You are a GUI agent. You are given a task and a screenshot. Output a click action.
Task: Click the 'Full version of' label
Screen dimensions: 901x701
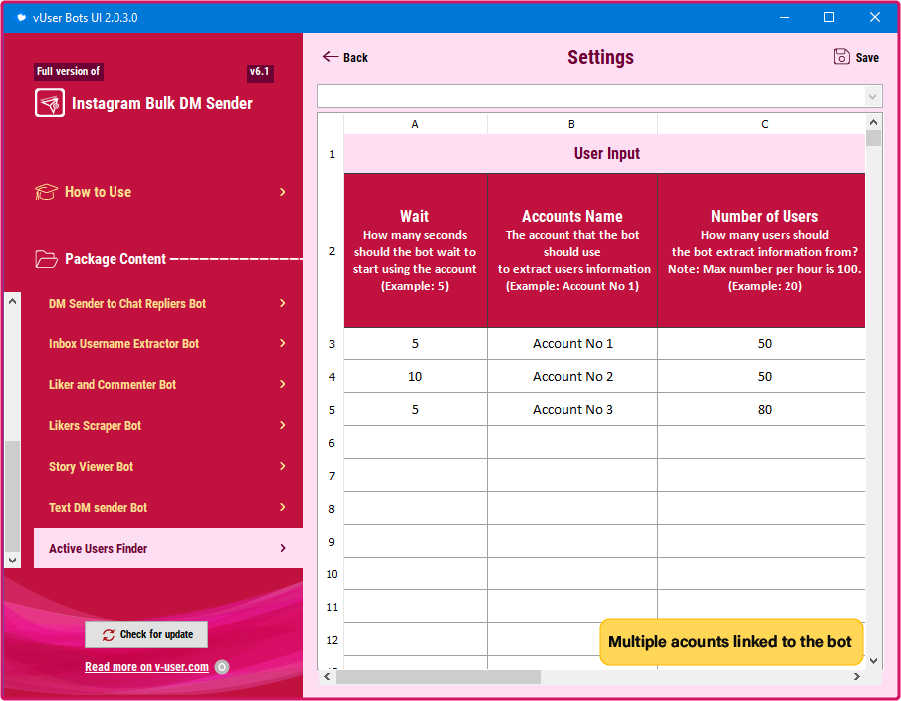pyautogui.click(x=68, y=71)
